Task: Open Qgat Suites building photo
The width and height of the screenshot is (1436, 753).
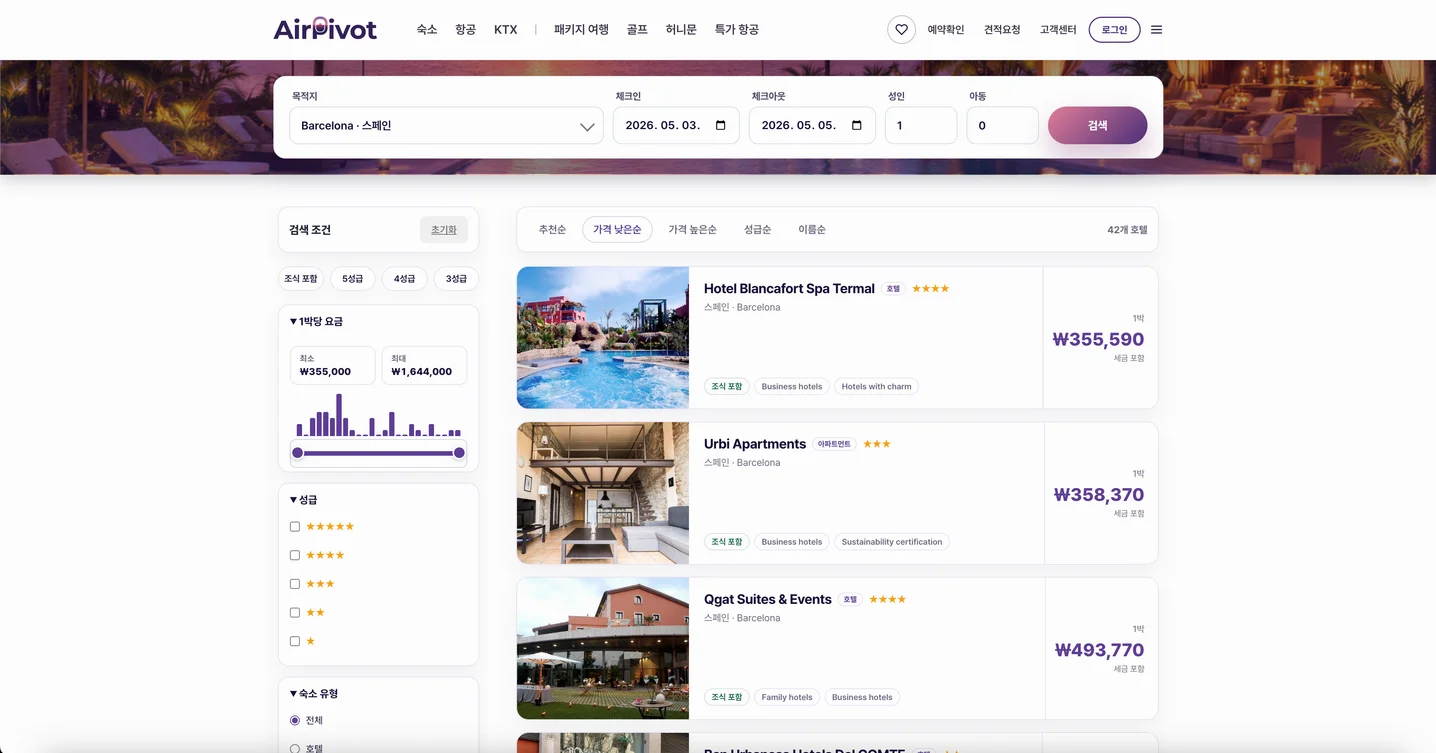Action: 603,648
